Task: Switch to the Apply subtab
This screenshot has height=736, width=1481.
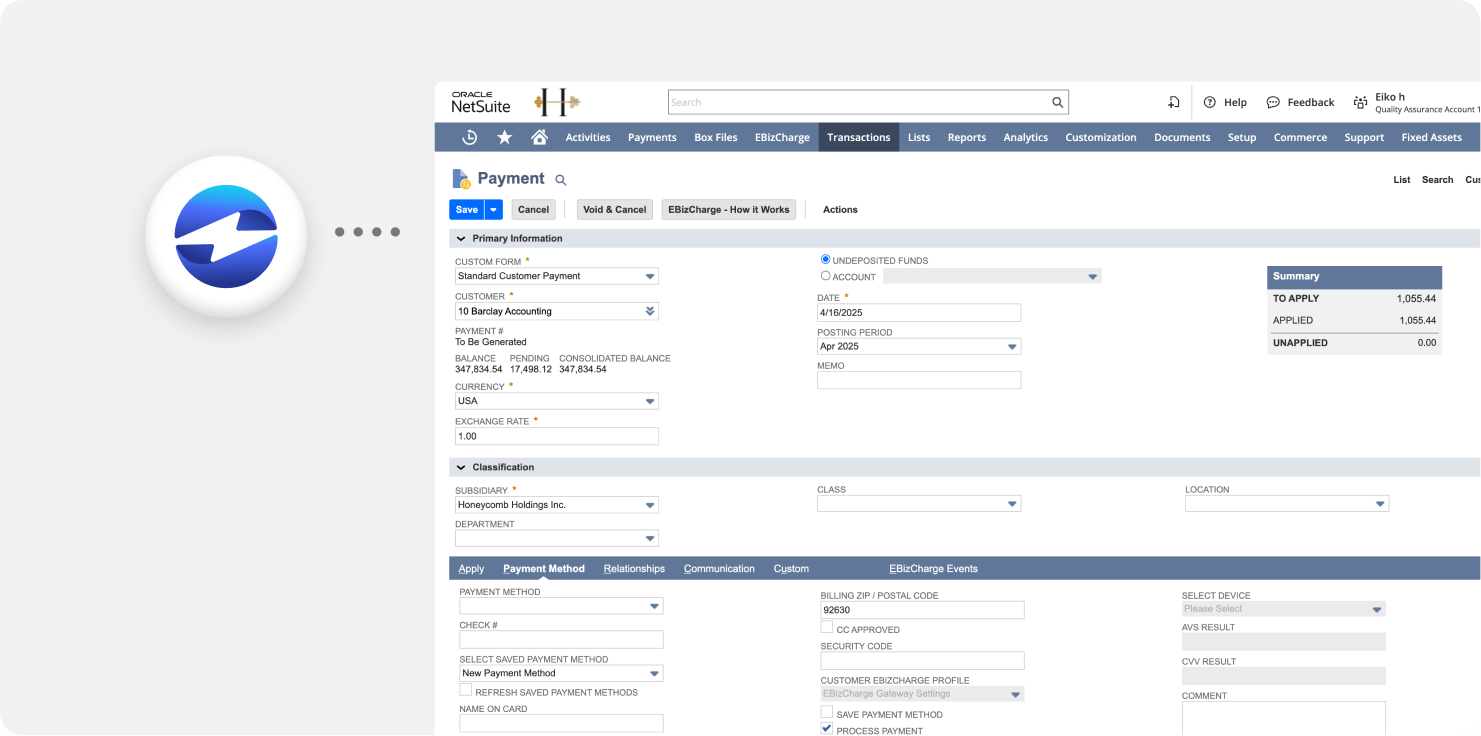Action: 471,568
